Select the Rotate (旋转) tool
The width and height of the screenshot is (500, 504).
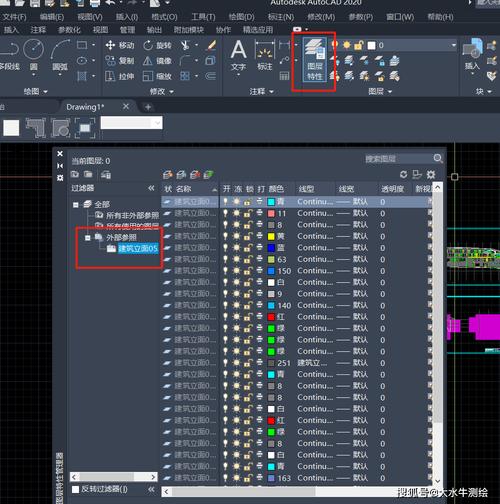coord(157,45)
